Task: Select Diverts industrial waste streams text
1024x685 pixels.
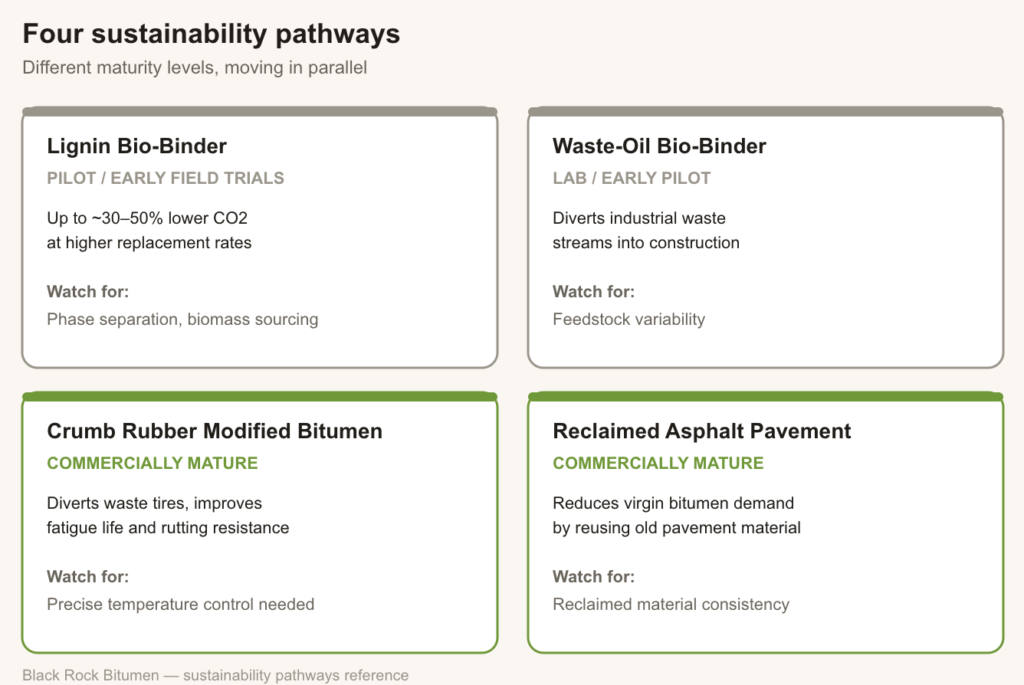Action: click(646, 230)
